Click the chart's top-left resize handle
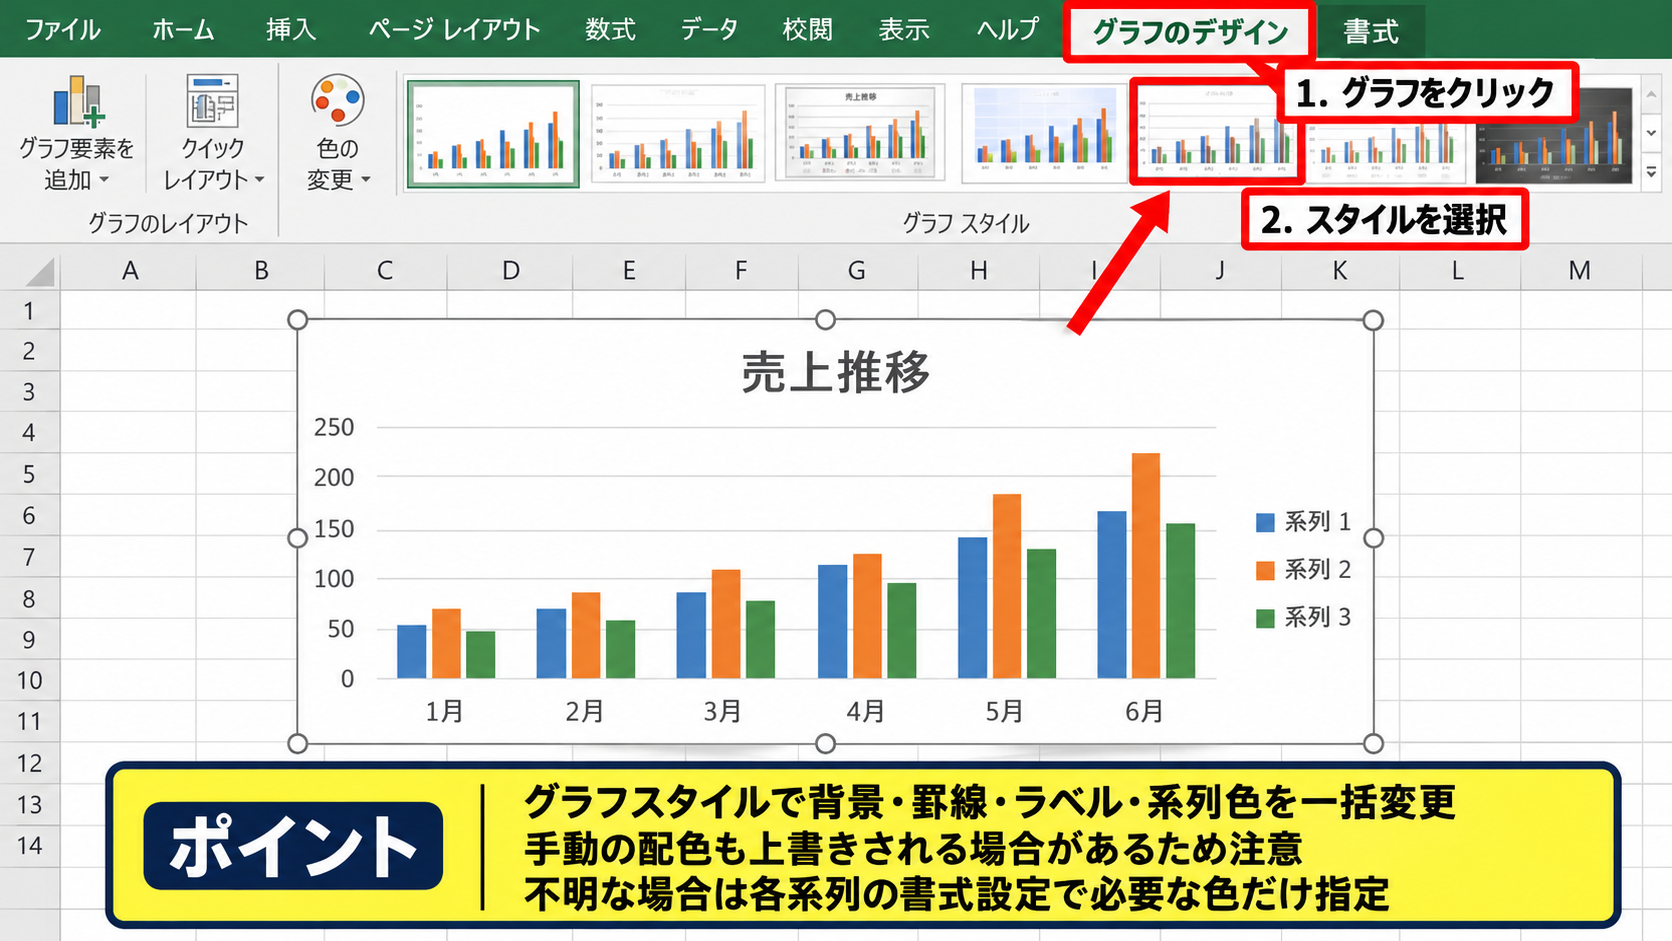 (297, 320)
